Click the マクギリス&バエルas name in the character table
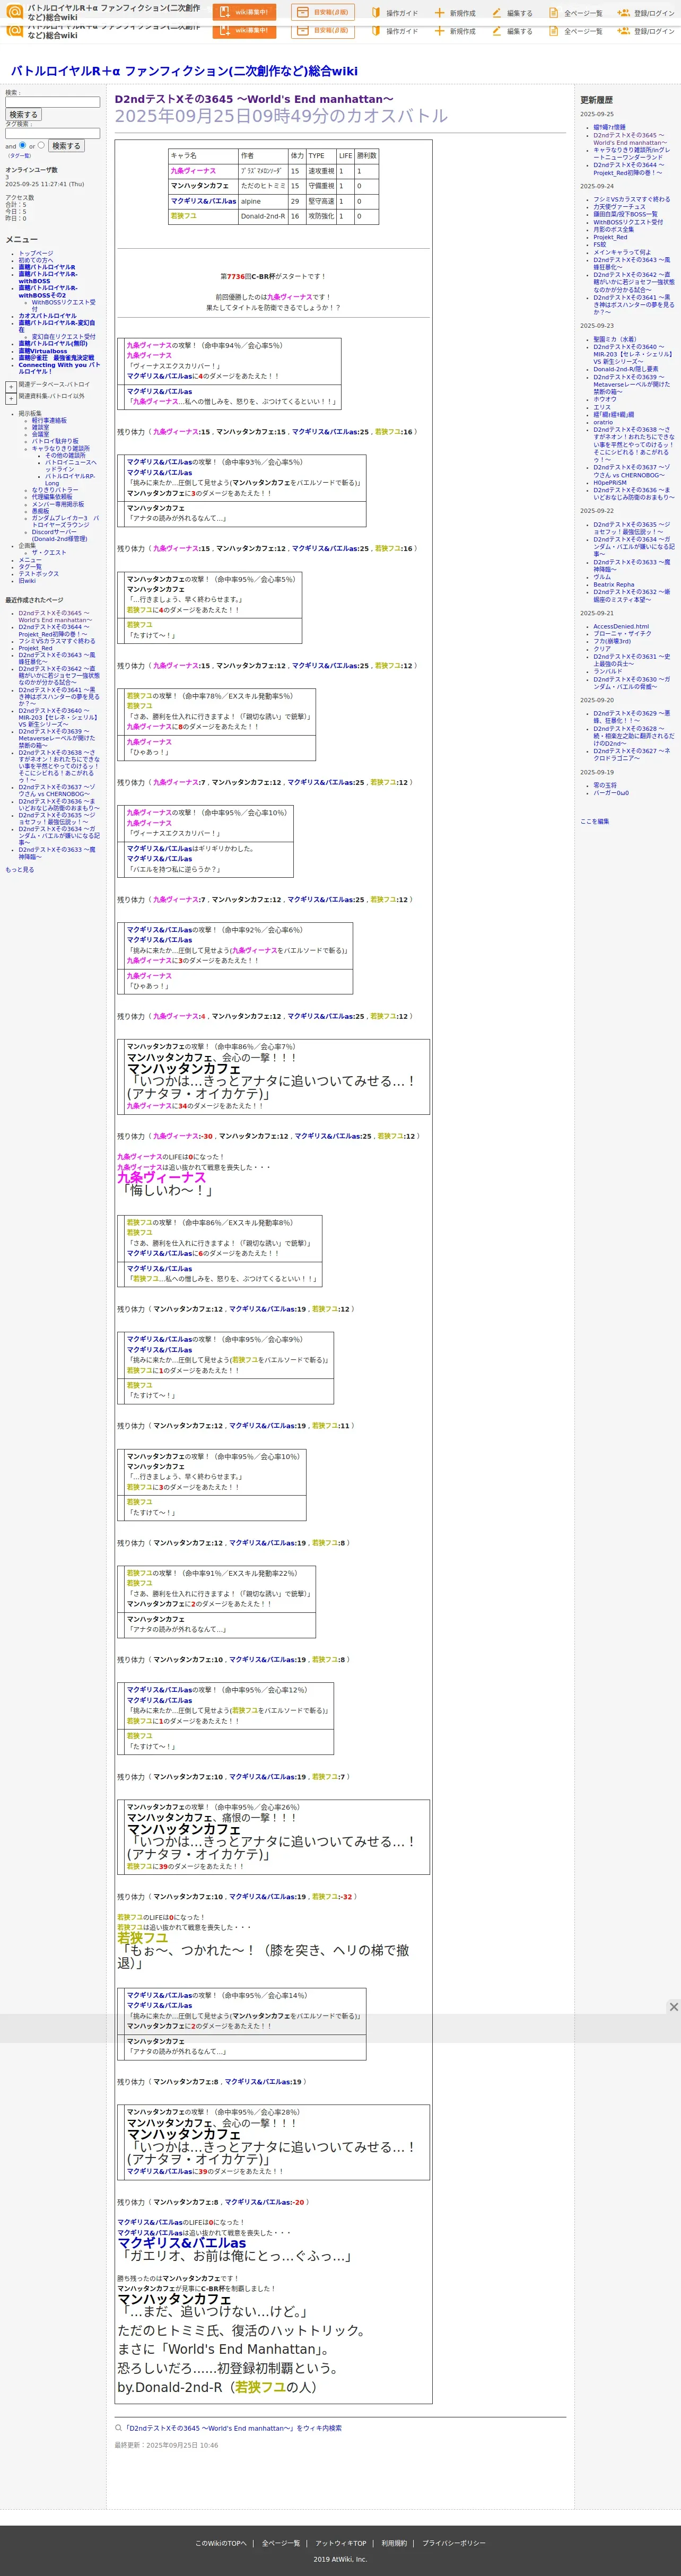The height and width of the screenshot is (2576, 681). coord(203,201)
